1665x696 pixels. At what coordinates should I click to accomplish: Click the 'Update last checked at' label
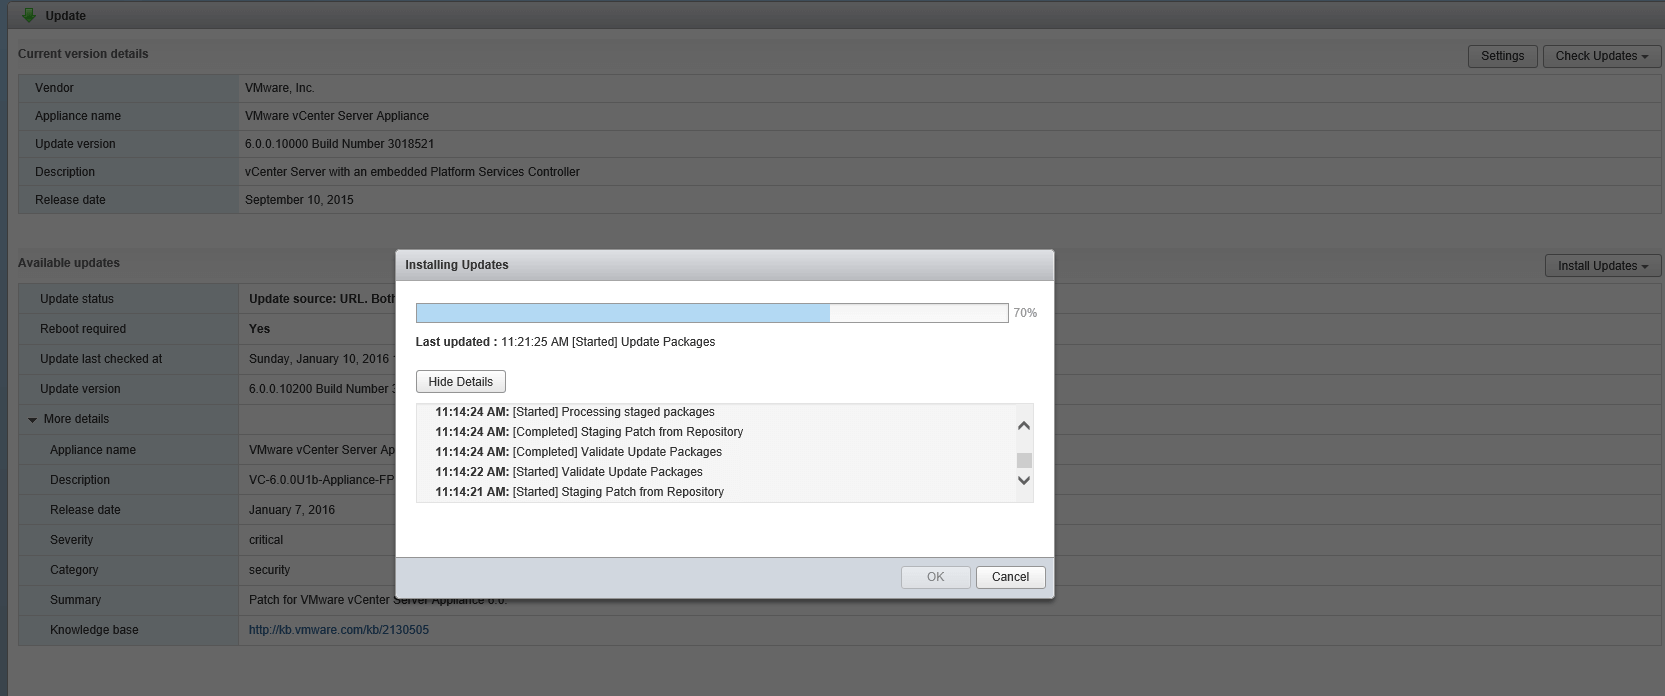coord(101,359)
